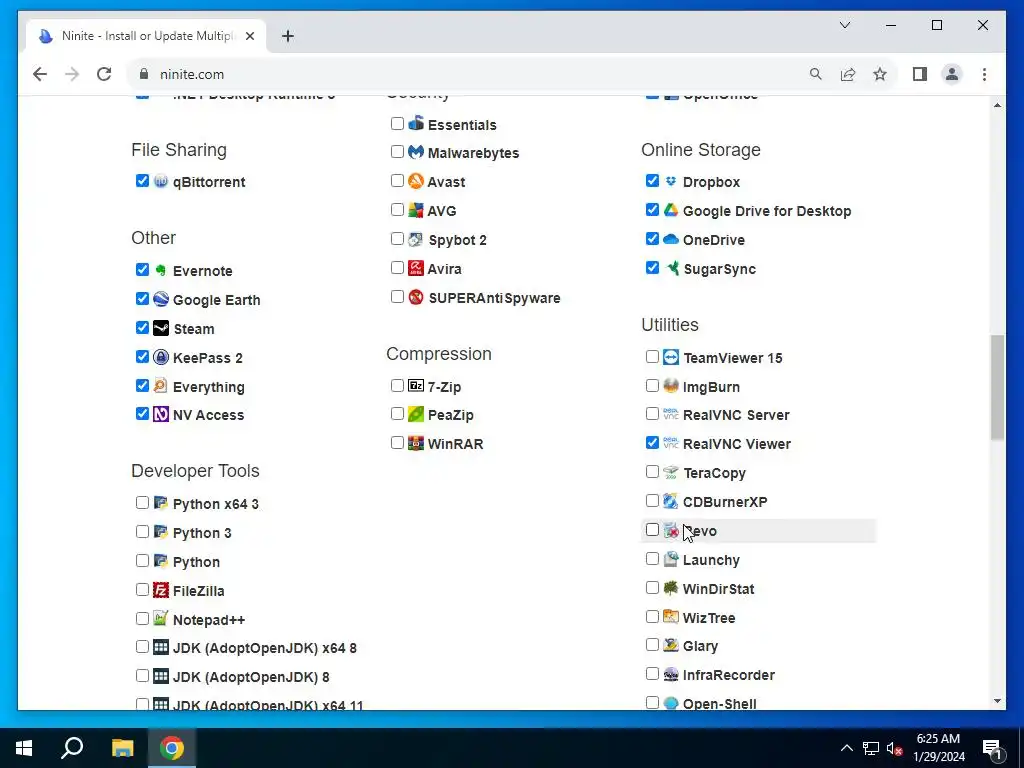Click the FileZilla red icon
The width and height of the screenshot is (1024, 768).
point(161,590)
